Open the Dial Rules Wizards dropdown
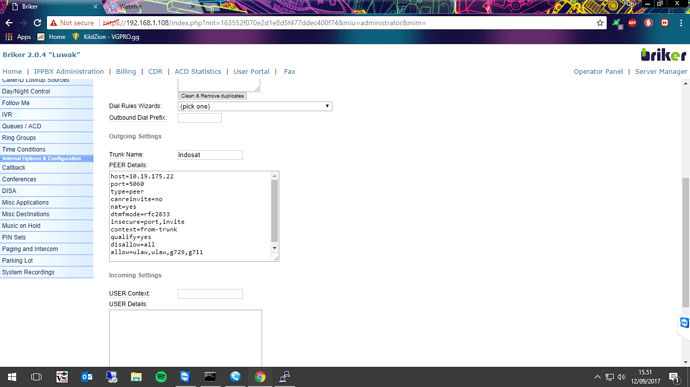This screenshot has height=387, width=690. (255, 106)
